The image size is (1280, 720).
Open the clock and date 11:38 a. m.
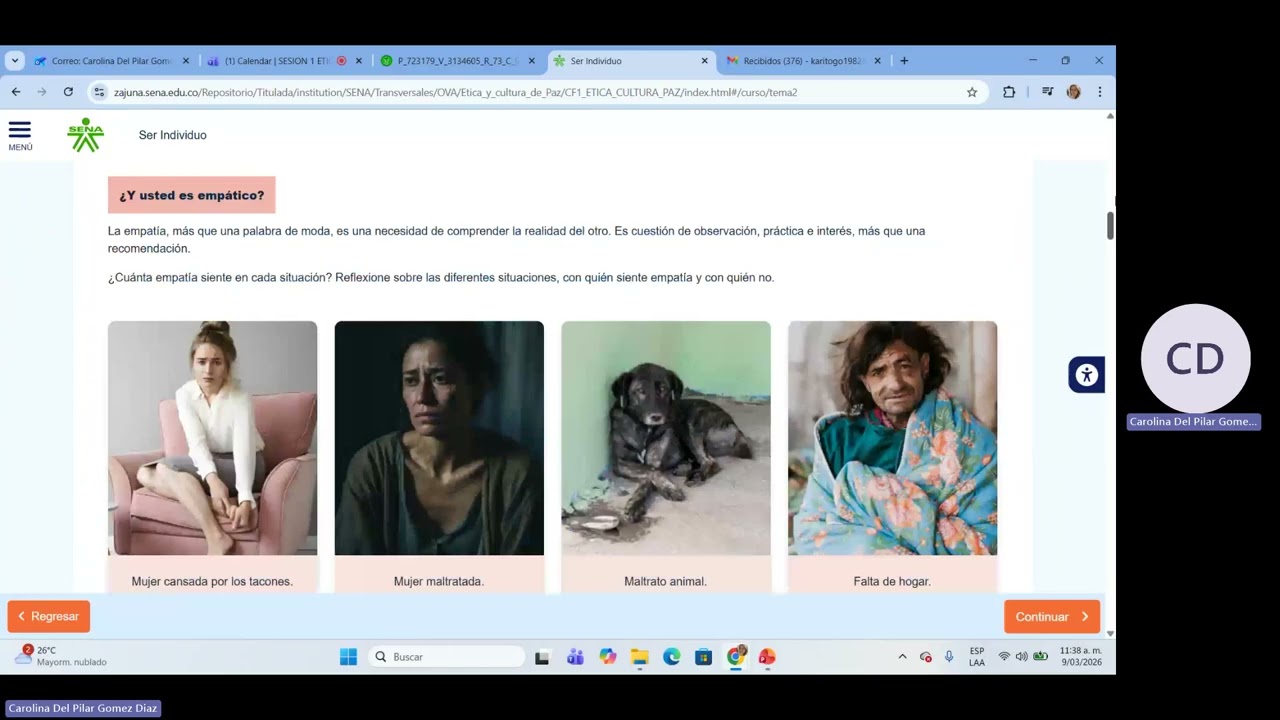[1081, 656]
